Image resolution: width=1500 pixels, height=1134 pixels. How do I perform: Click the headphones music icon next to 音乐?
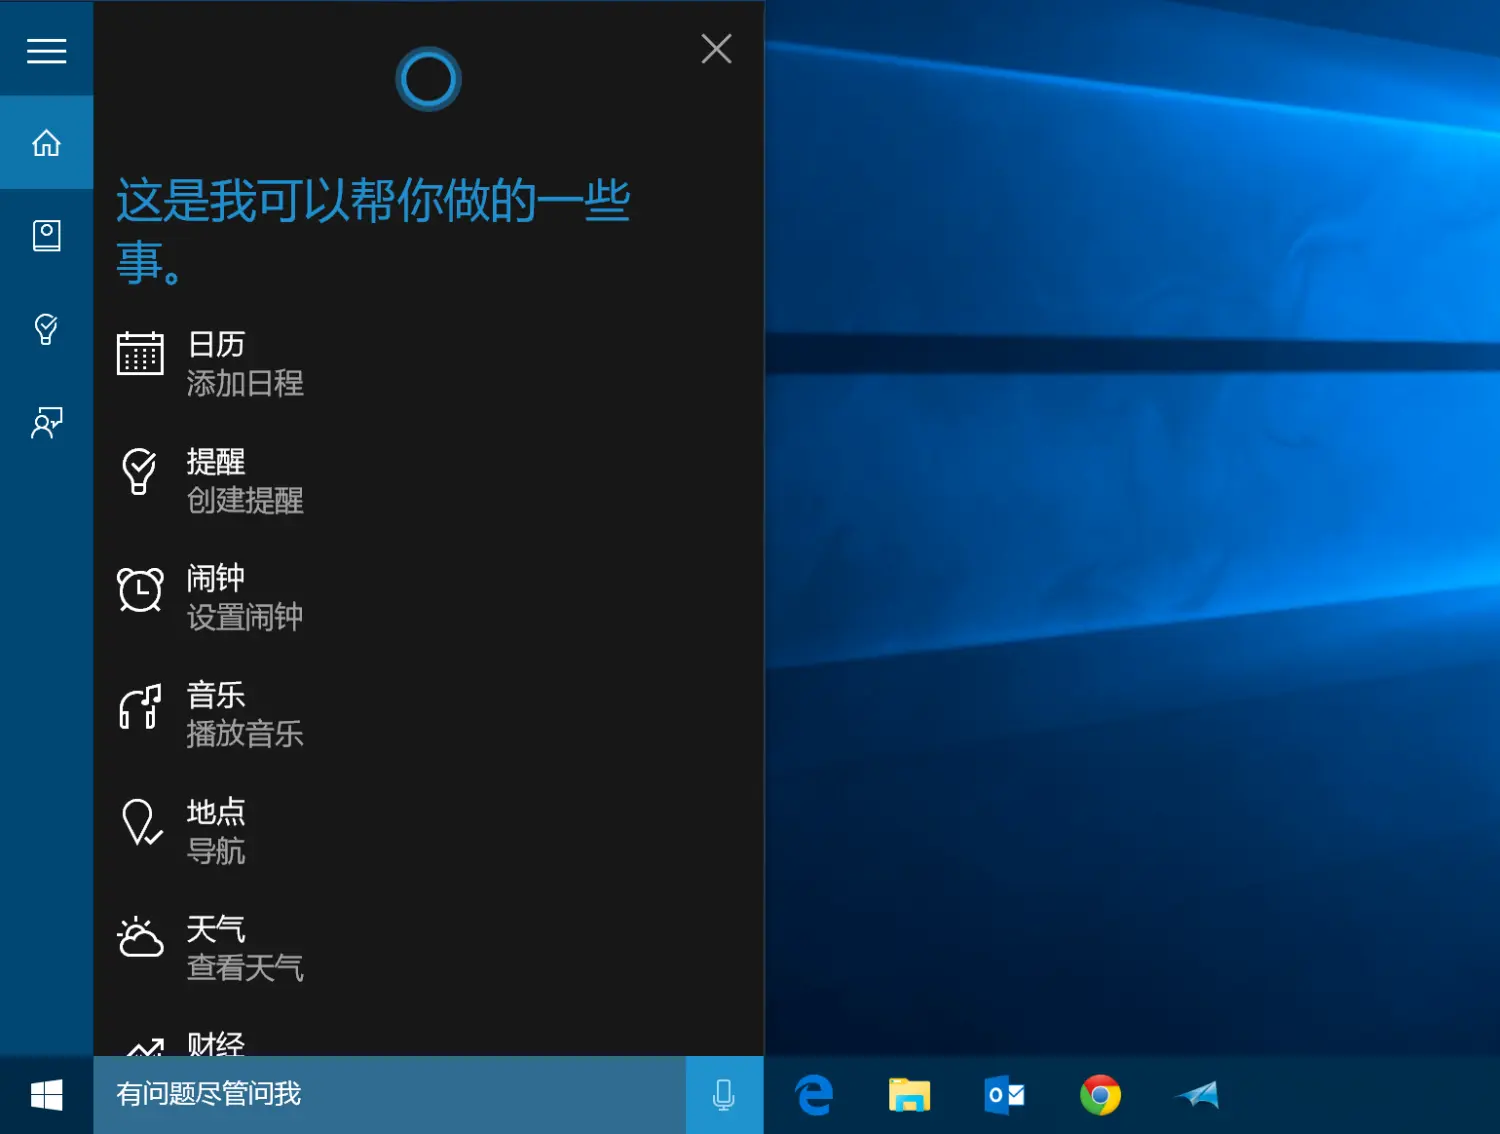click(140, 706)
